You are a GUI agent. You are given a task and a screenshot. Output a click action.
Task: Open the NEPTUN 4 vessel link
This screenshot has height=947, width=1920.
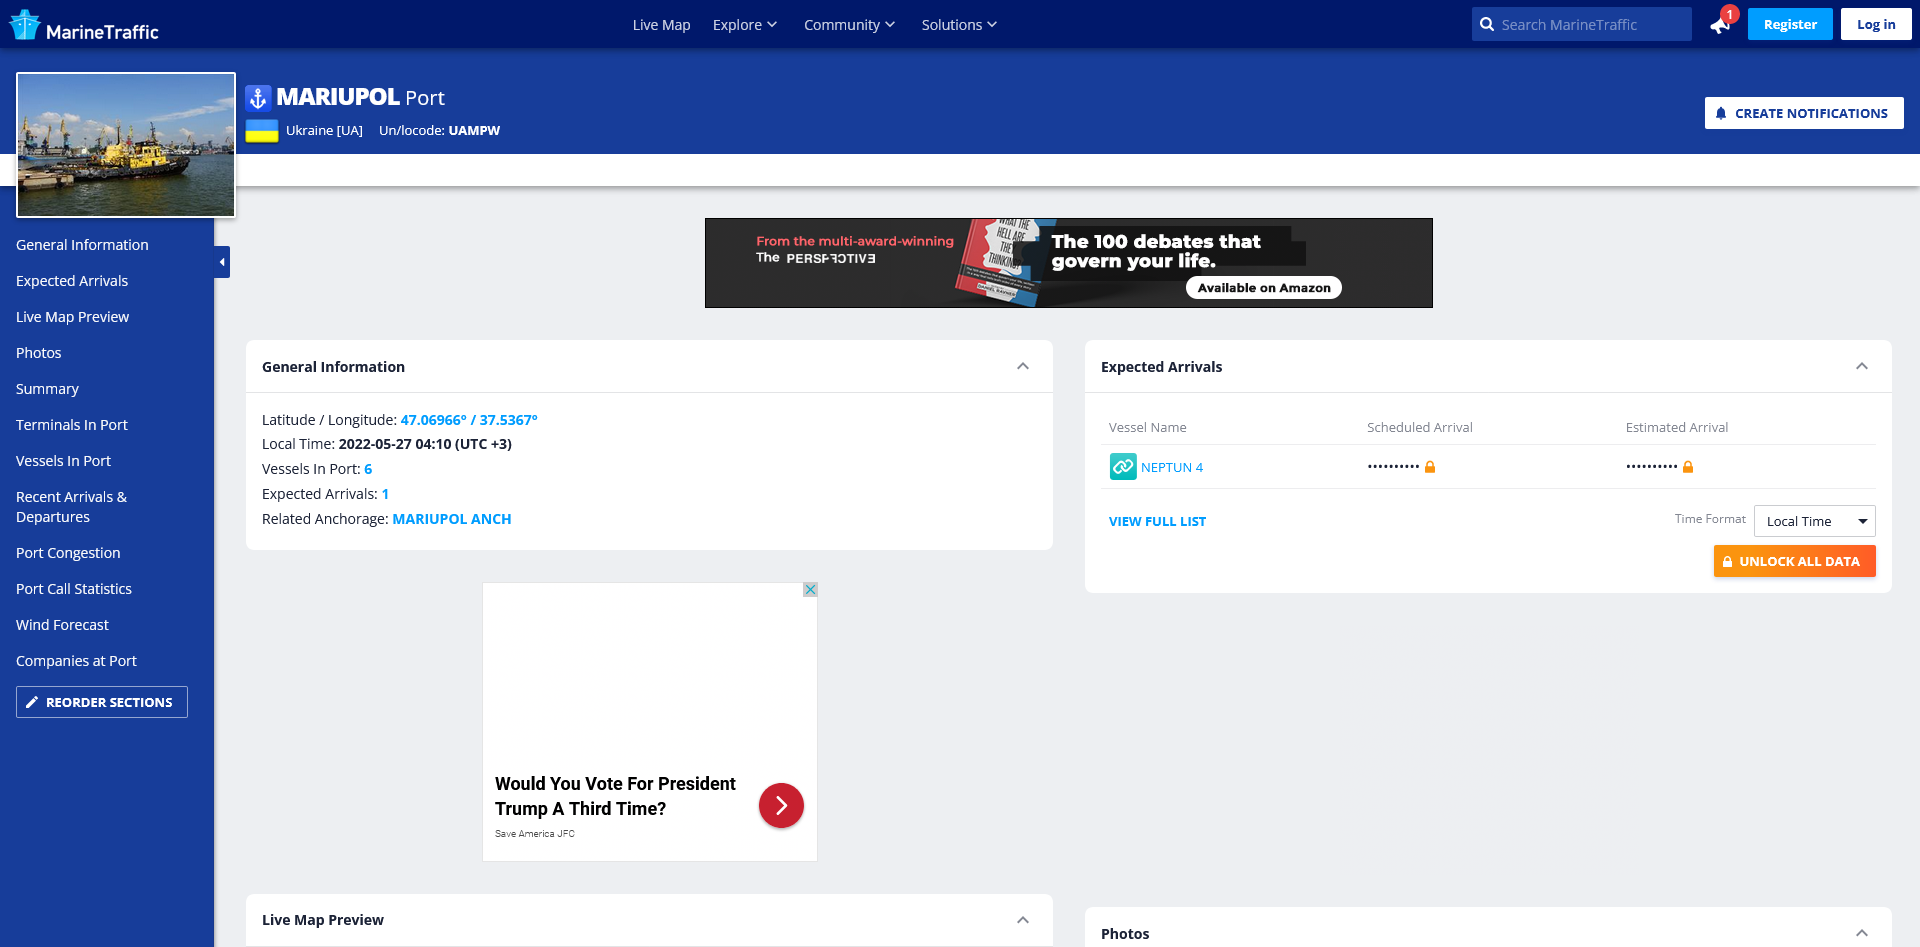coord(1172,467)
